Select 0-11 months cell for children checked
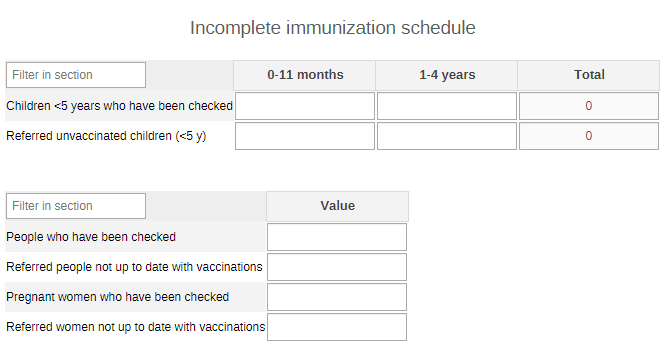 [x=305, y=106]
